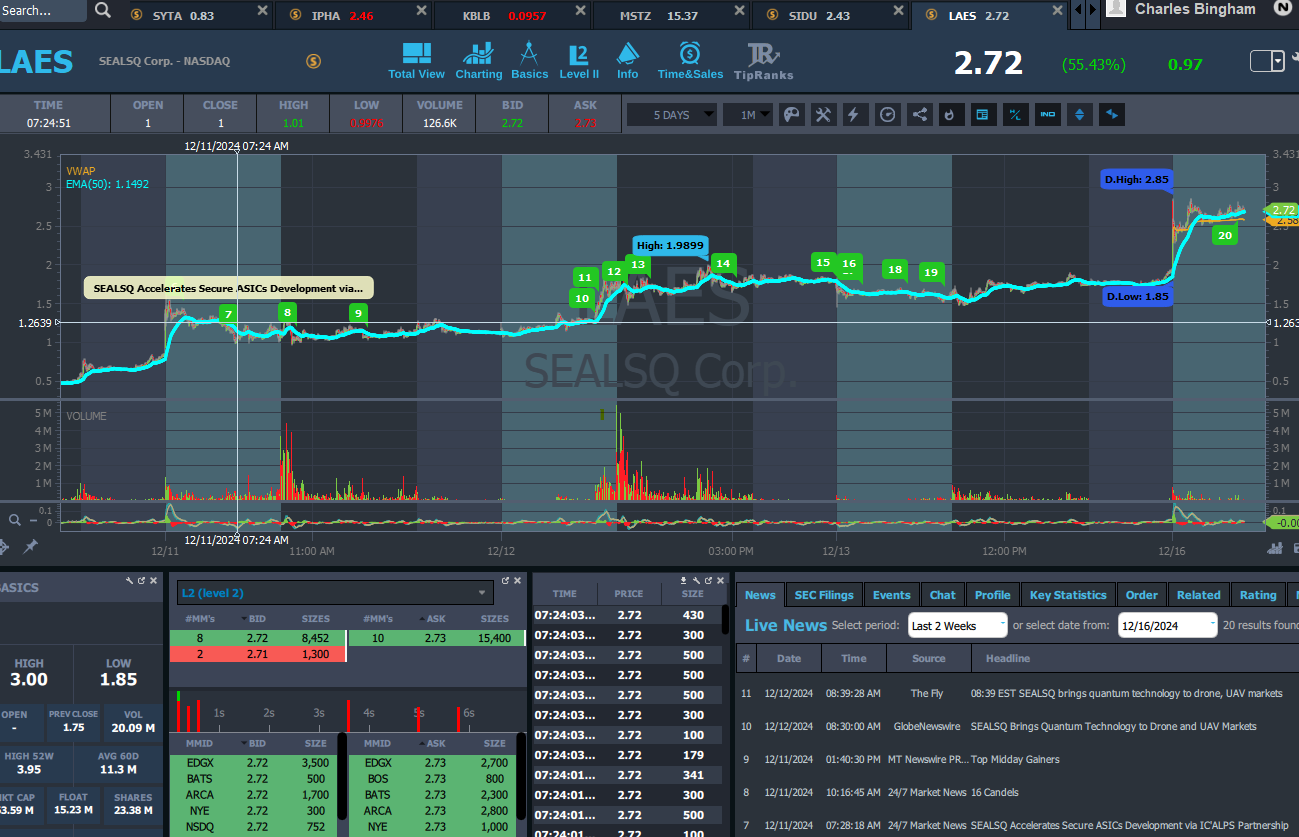Screen dimensions: 1299x837
Task: Close the SYTA ticker tab
Action: point(262,11)
